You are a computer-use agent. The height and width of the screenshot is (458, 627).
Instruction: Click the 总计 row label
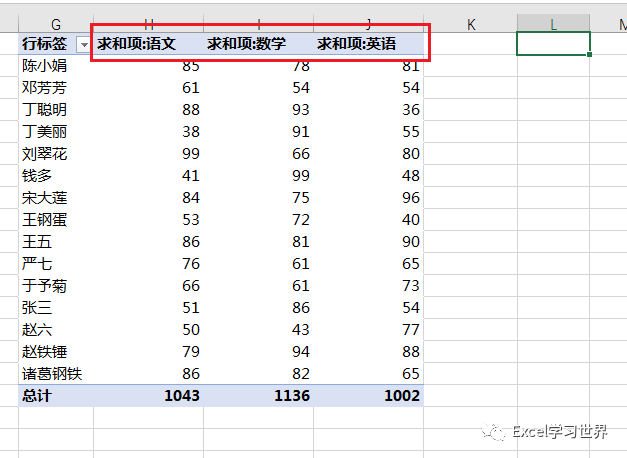point(56,396)
